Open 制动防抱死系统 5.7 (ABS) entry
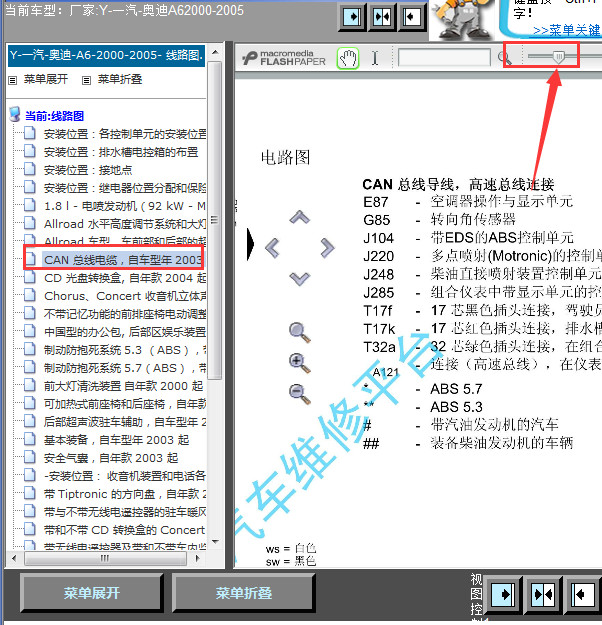 125,368
